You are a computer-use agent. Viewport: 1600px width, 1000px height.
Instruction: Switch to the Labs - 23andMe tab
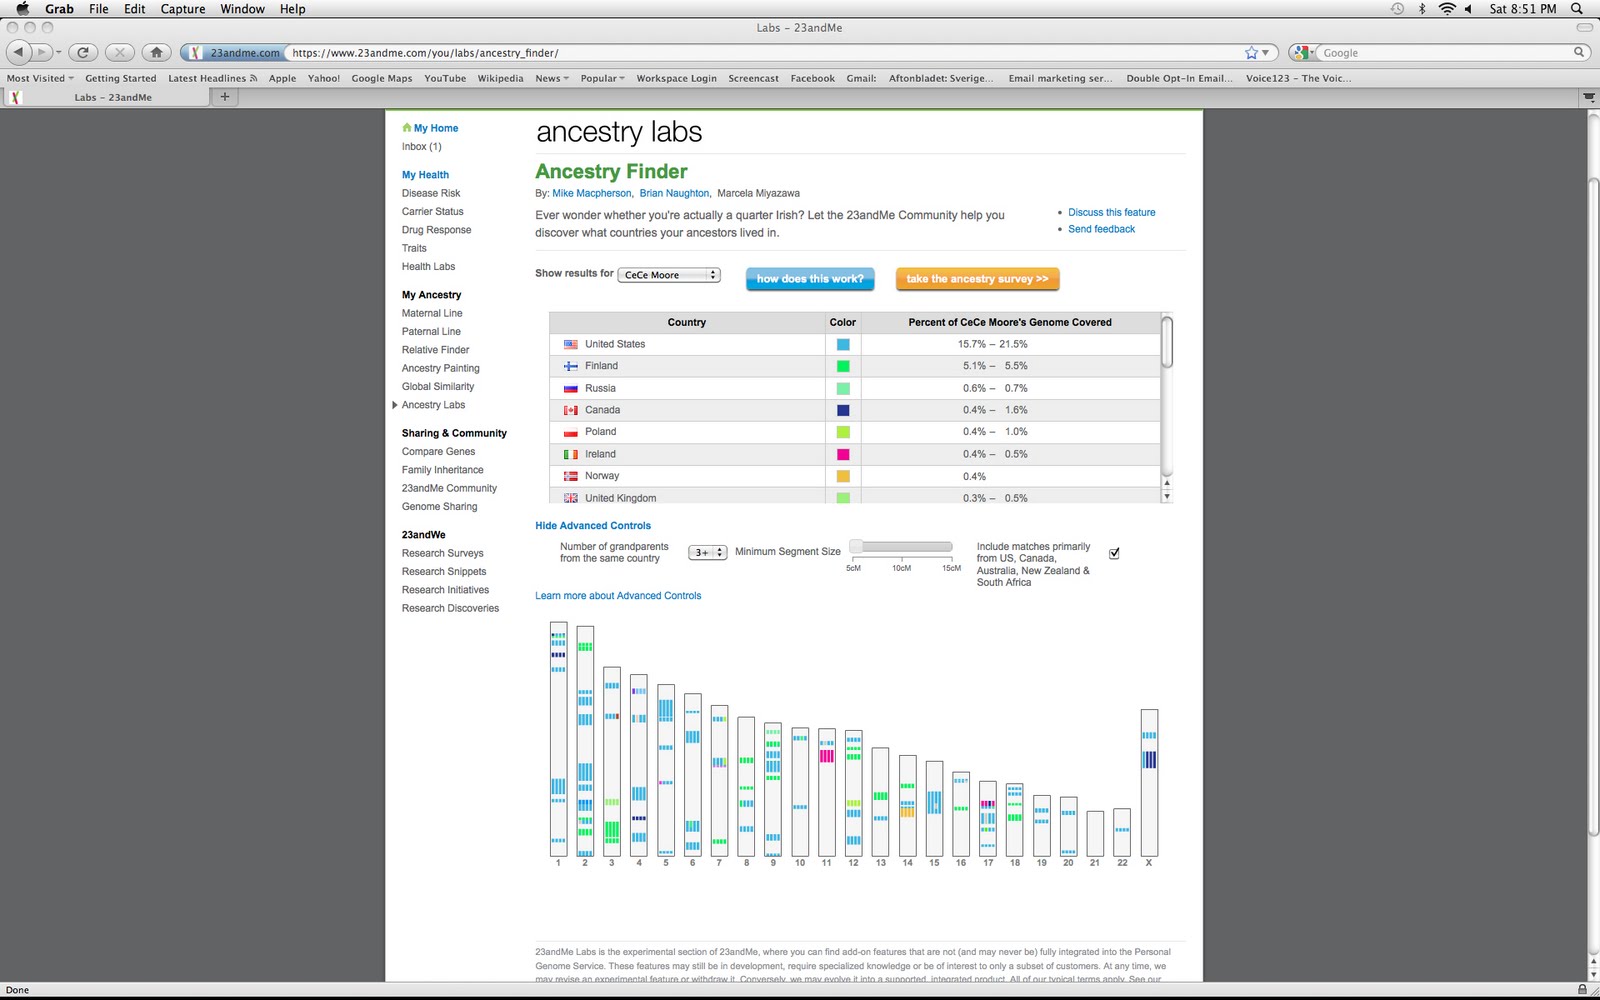pyautogui.click(x=112, y=97)
